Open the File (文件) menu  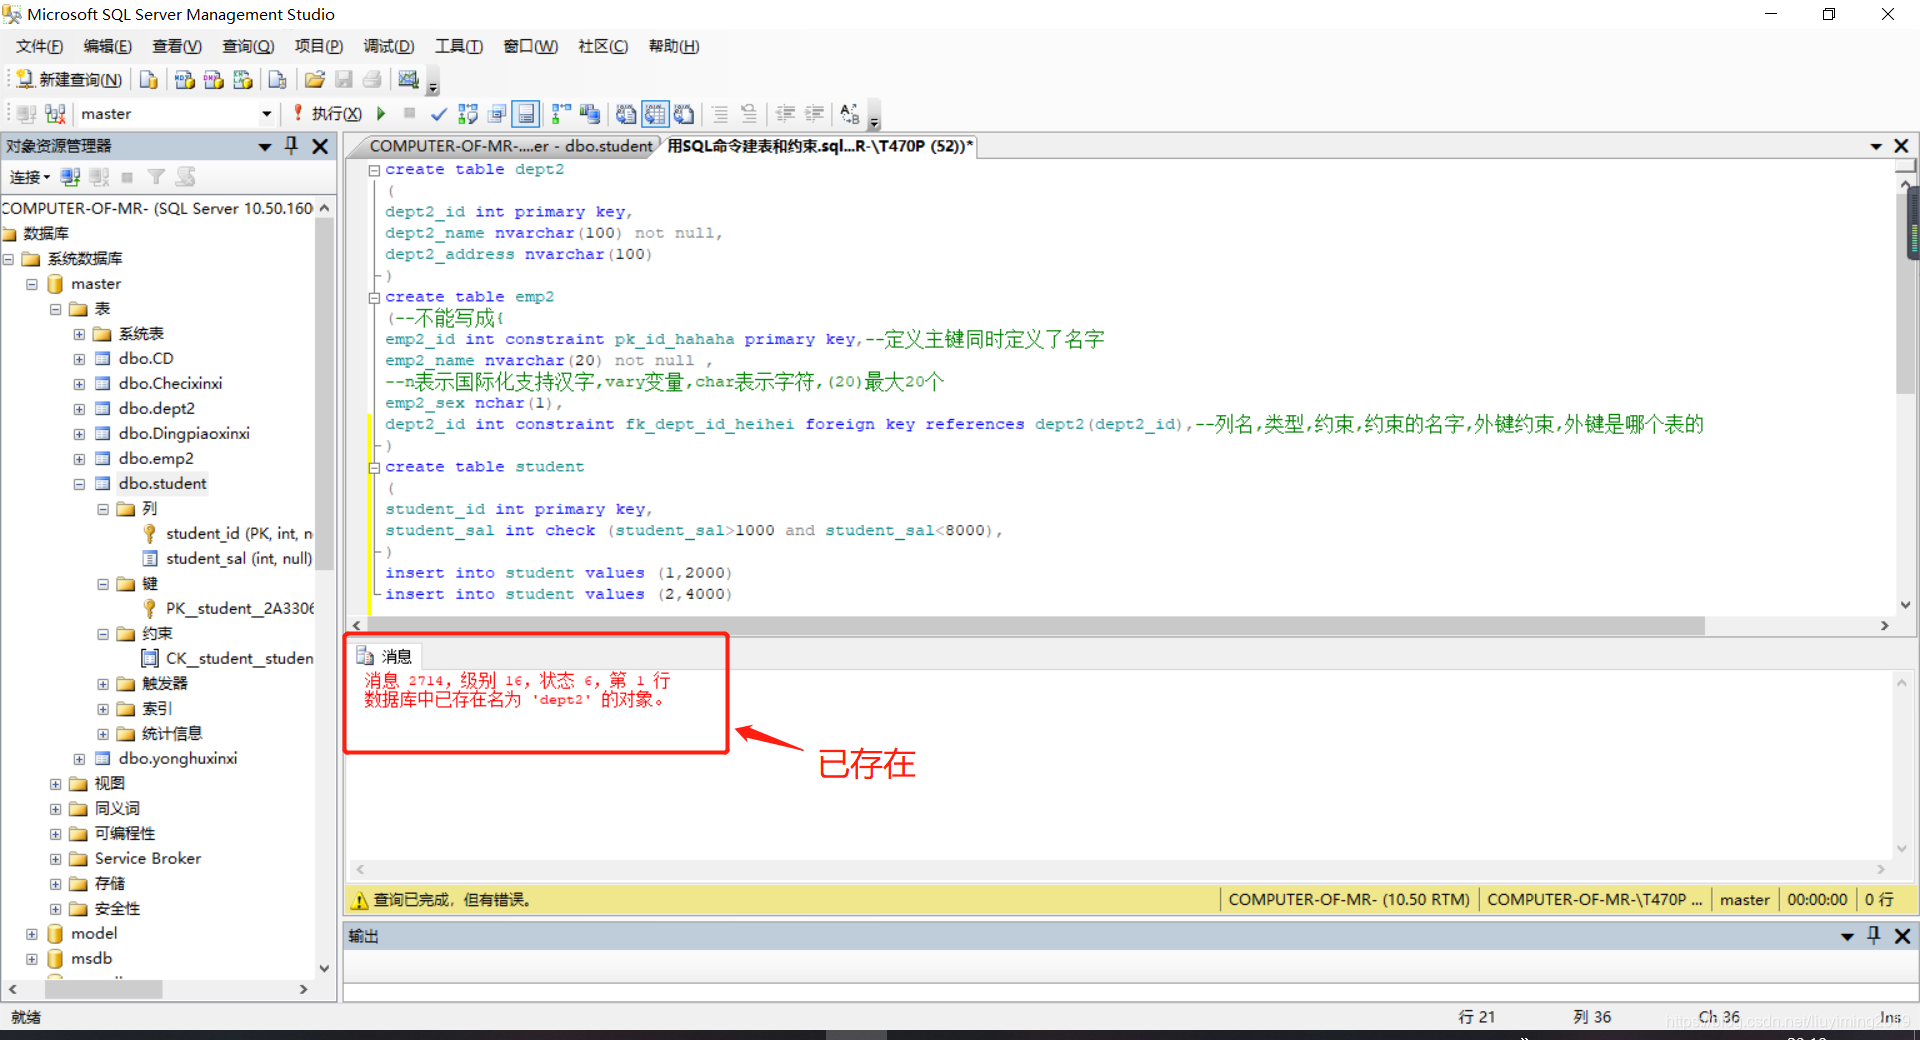tap(40, 46)
